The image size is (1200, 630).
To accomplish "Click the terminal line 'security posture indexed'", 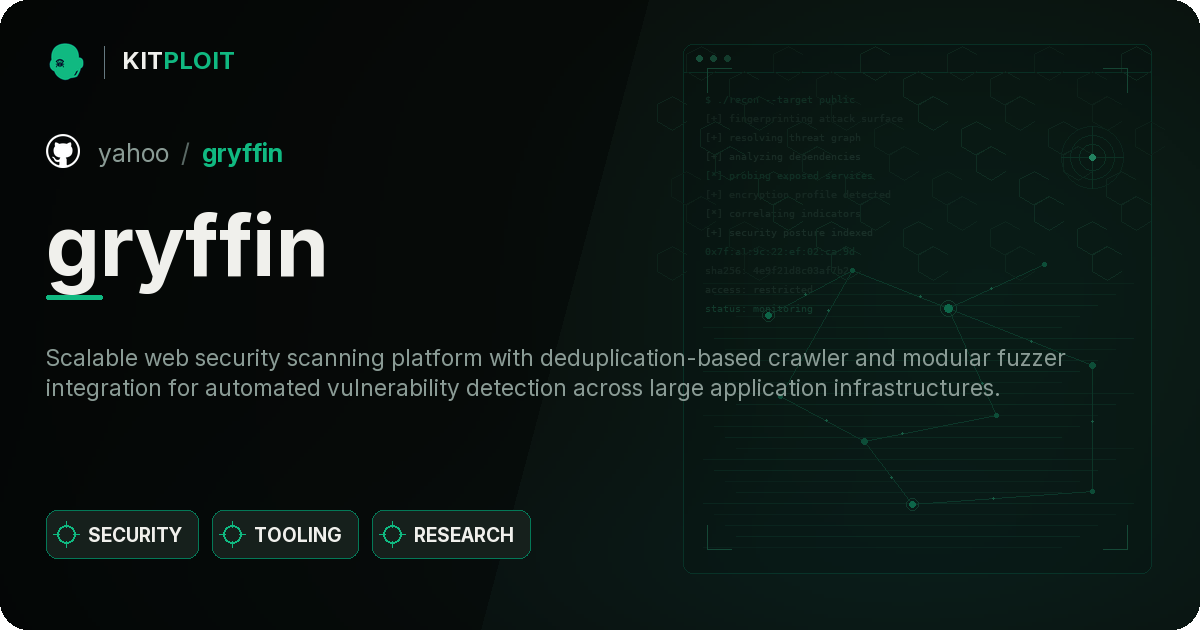I will pyautogui.click(x=788, y=233).
